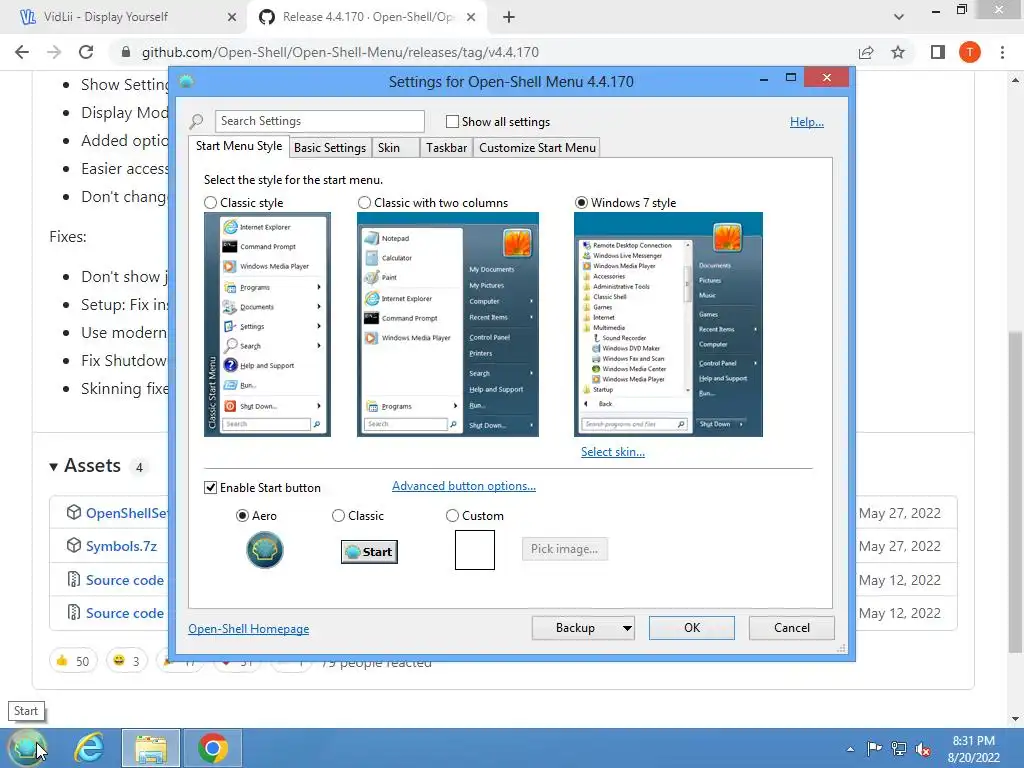Enable Show all settings checkbox
Image resolution: width=1024 pixels, height=768 pixels.
tap(452, 121)
